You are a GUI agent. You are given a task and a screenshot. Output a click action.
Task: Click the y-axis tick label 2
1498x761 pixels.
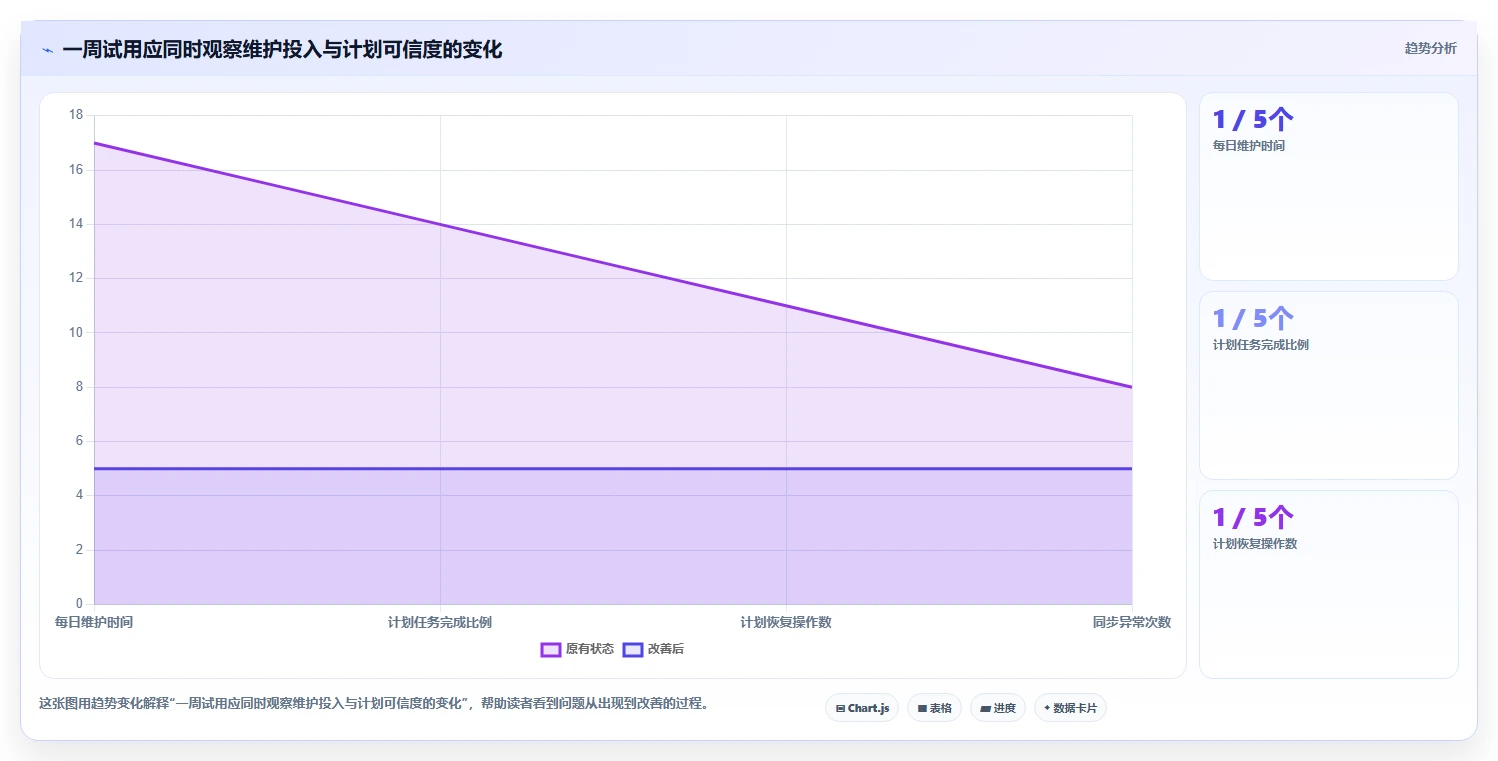tap(80, 550)
